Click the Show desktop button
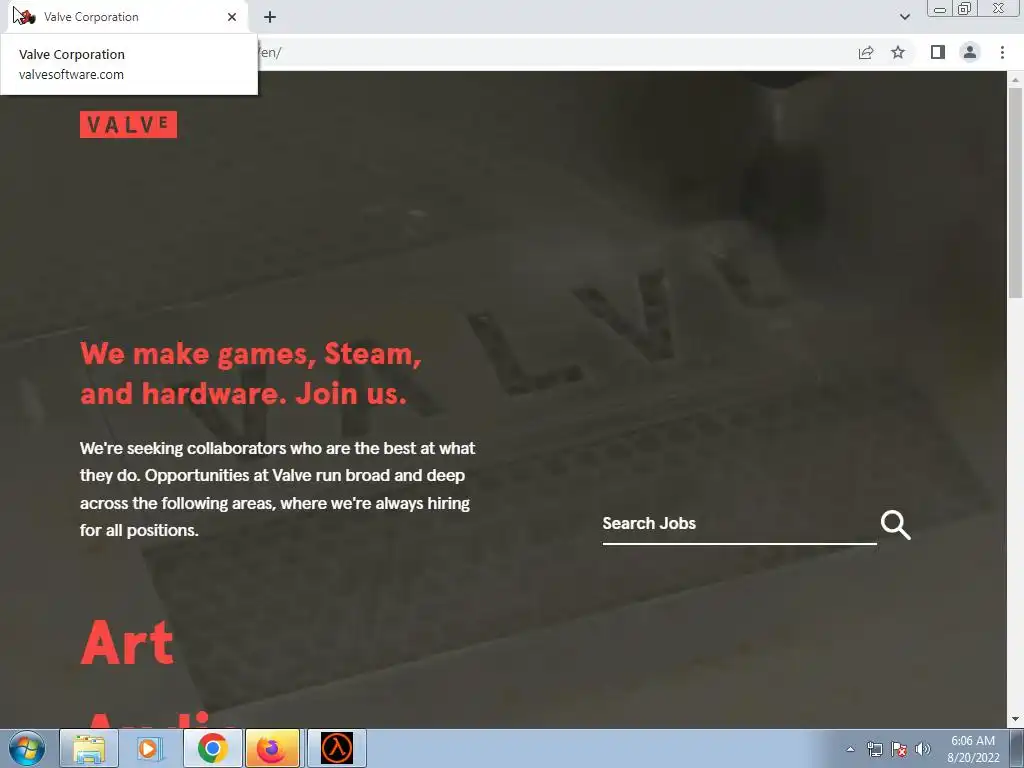The image size is (1024, 768). [x=1017, y=748]
